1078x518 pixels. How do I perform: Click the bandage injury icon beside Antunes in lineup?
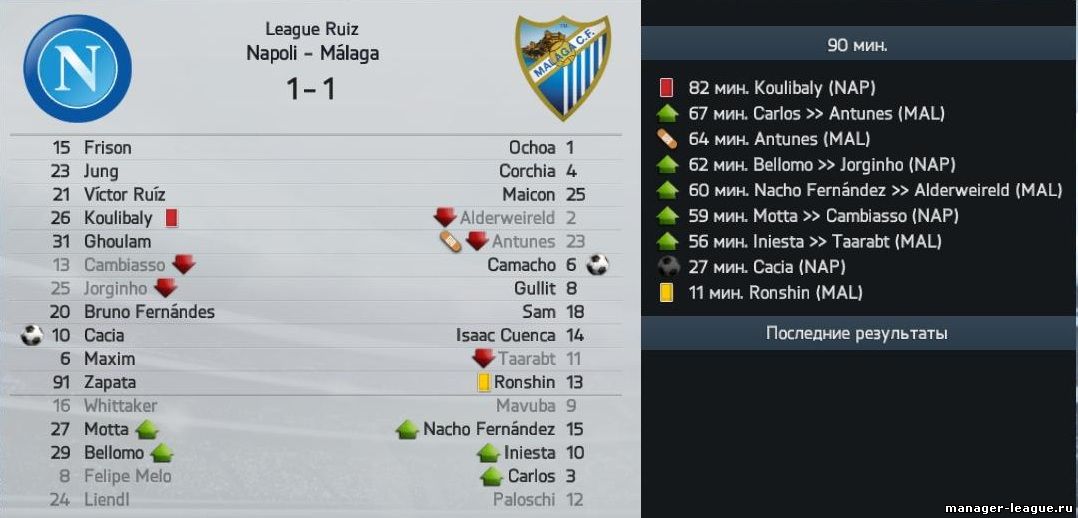[450, 241]
